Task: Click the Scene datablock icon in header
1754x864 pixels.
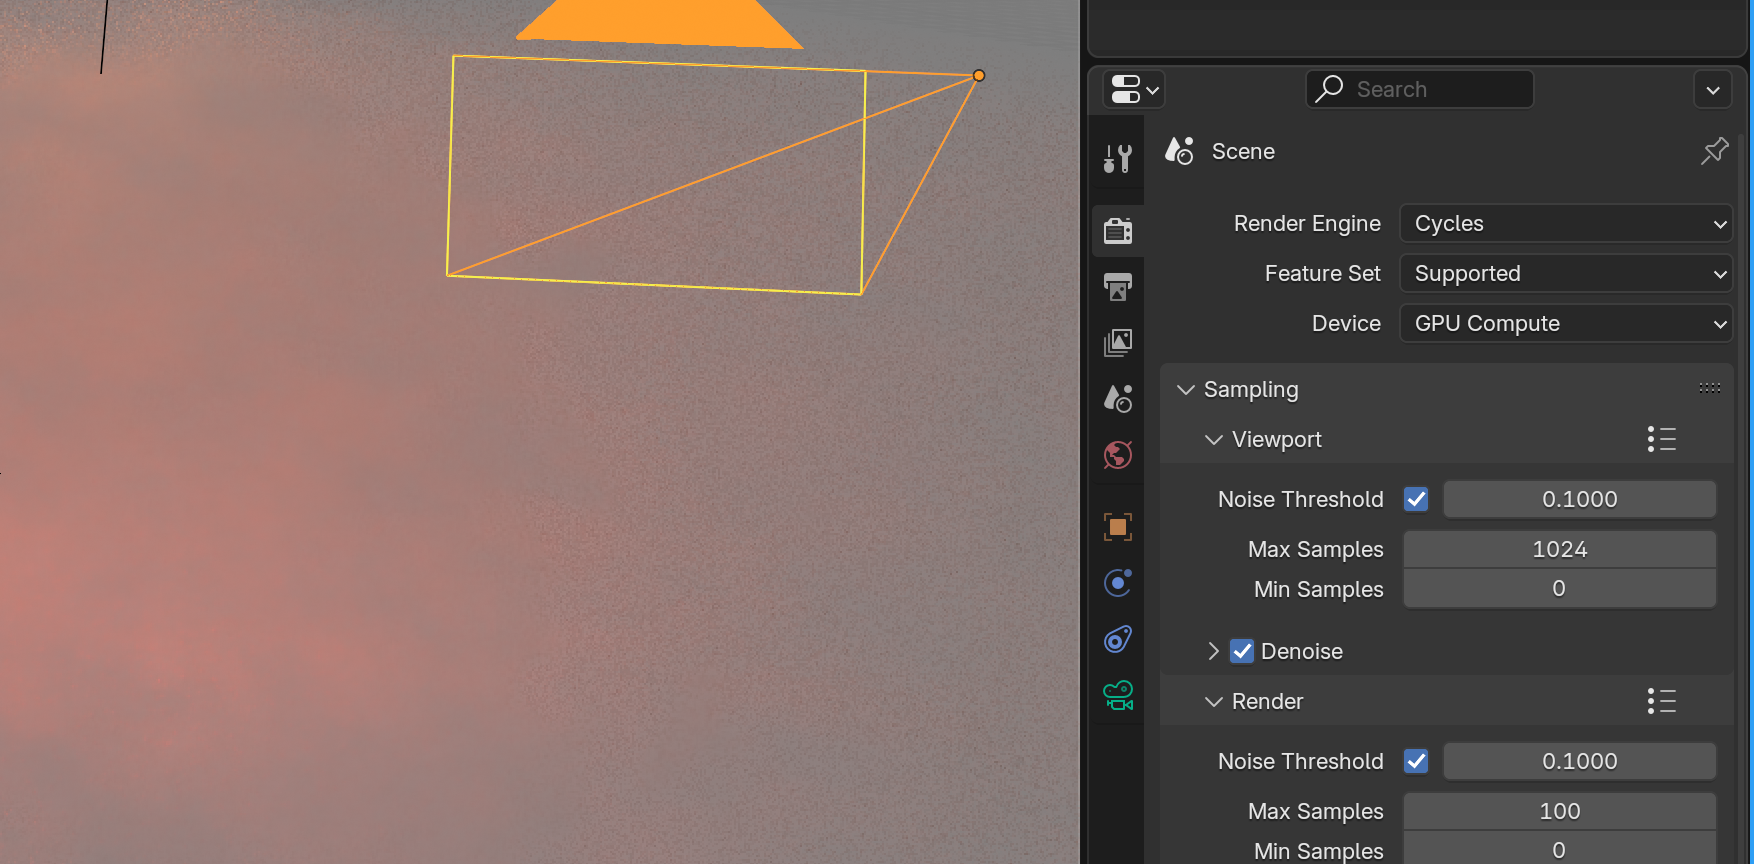Action: click(x=1180, y=151)
